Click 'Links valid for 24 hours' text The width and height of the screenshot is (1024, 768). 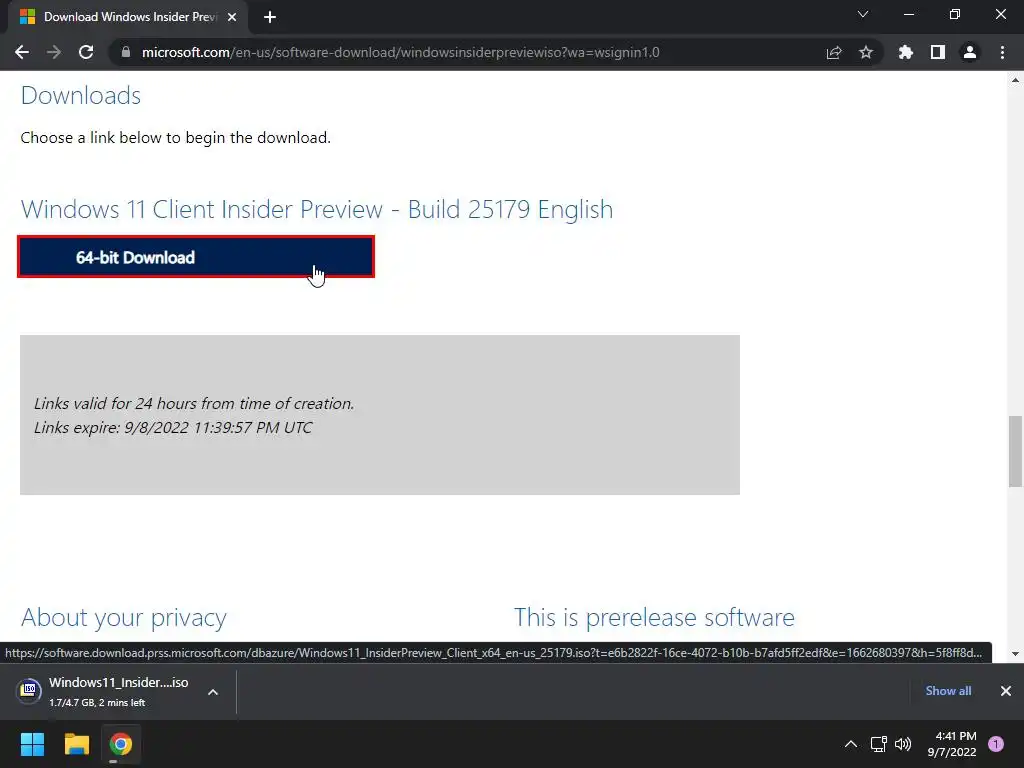(x=194, y=404)
